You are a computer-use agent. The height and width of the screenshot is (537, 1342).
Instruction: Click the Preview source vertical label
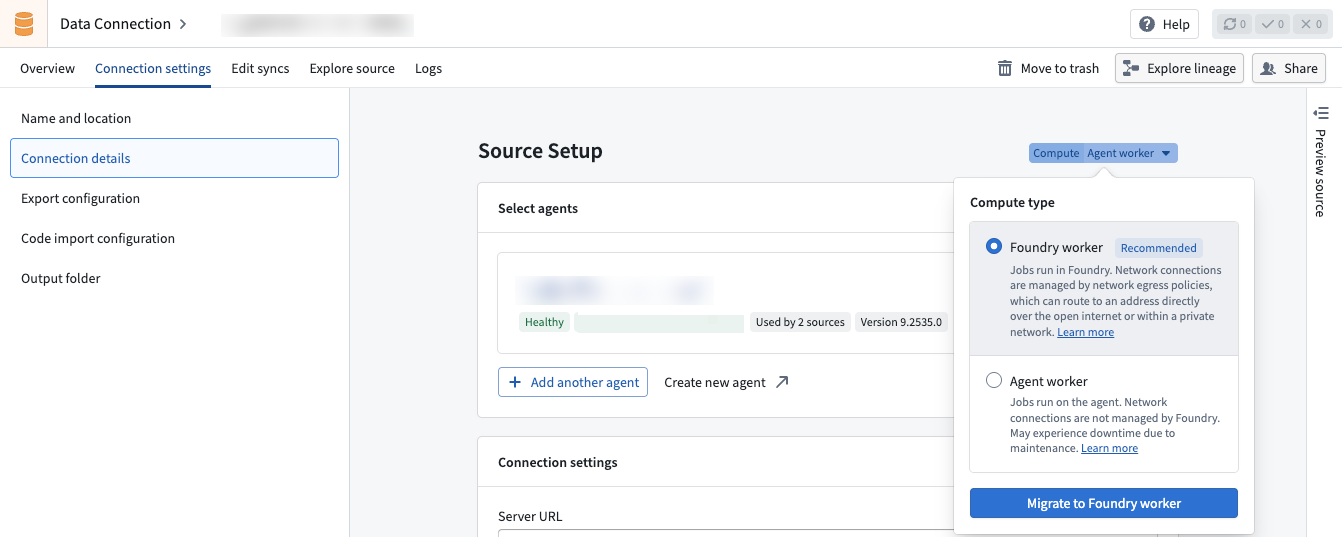point(1320,172)
